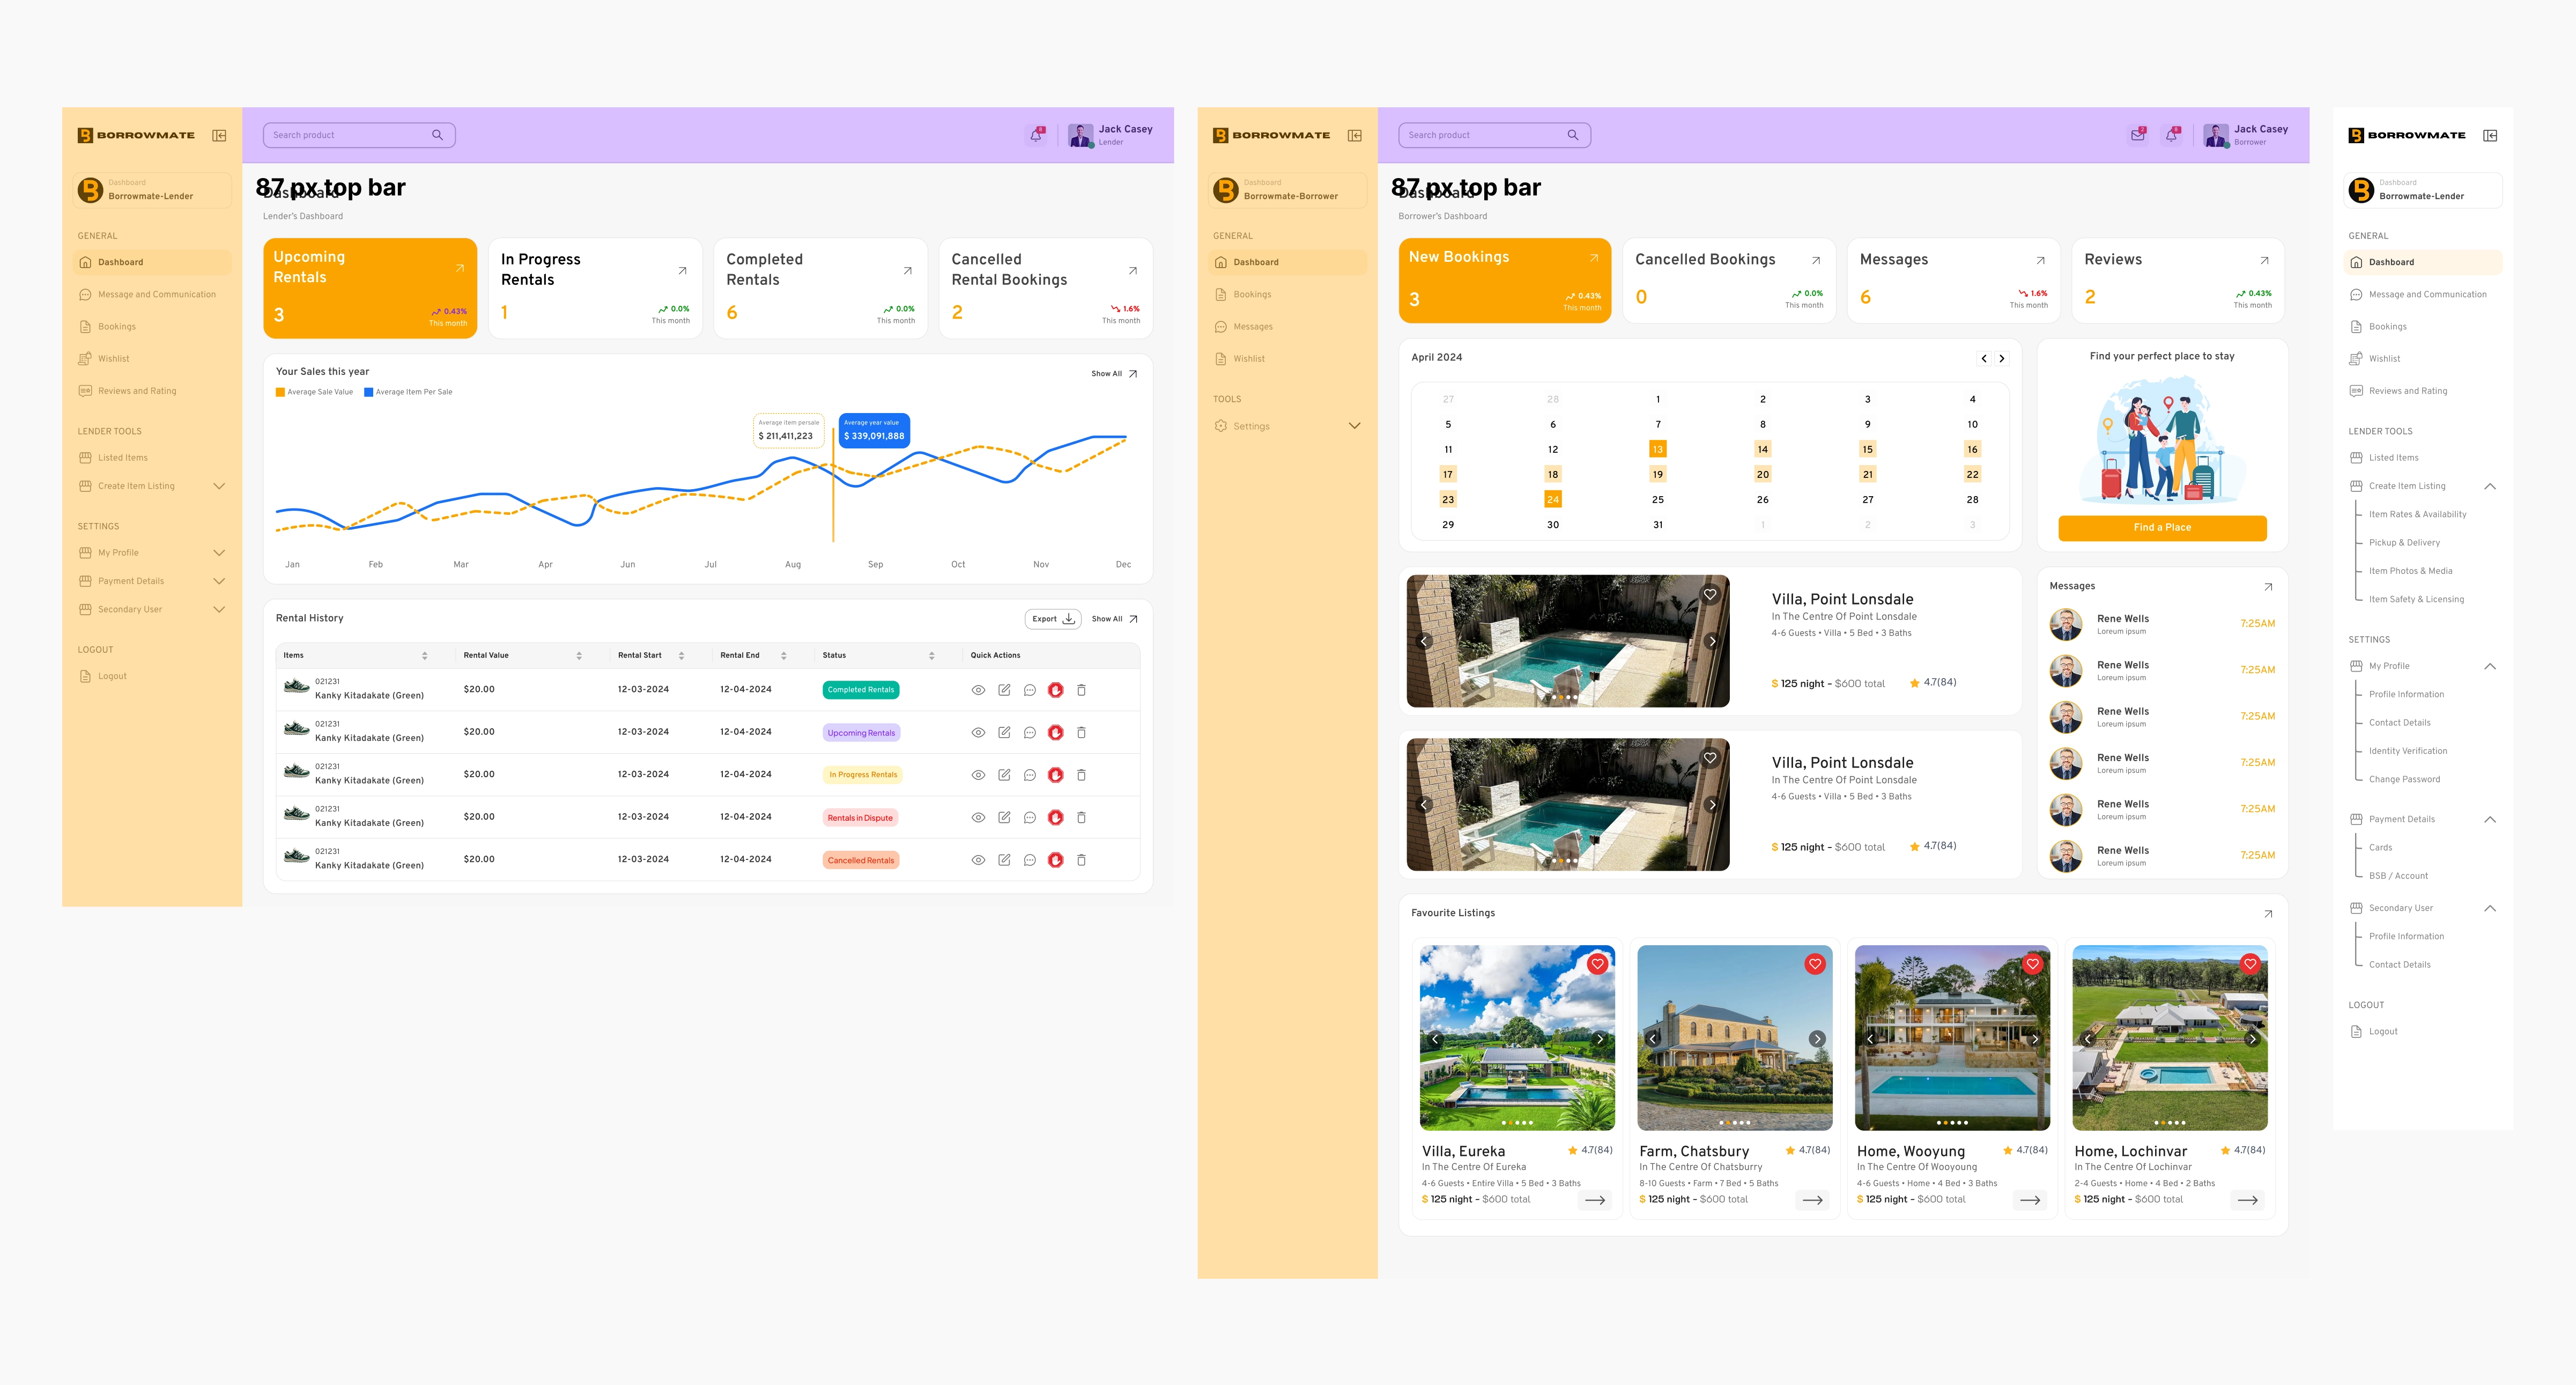Image resolution: width=2576 pixels, height=1385 pixels.
Task: Open notifications bell in Lender dashboard top bar
Action: [x=1037, y=135]
